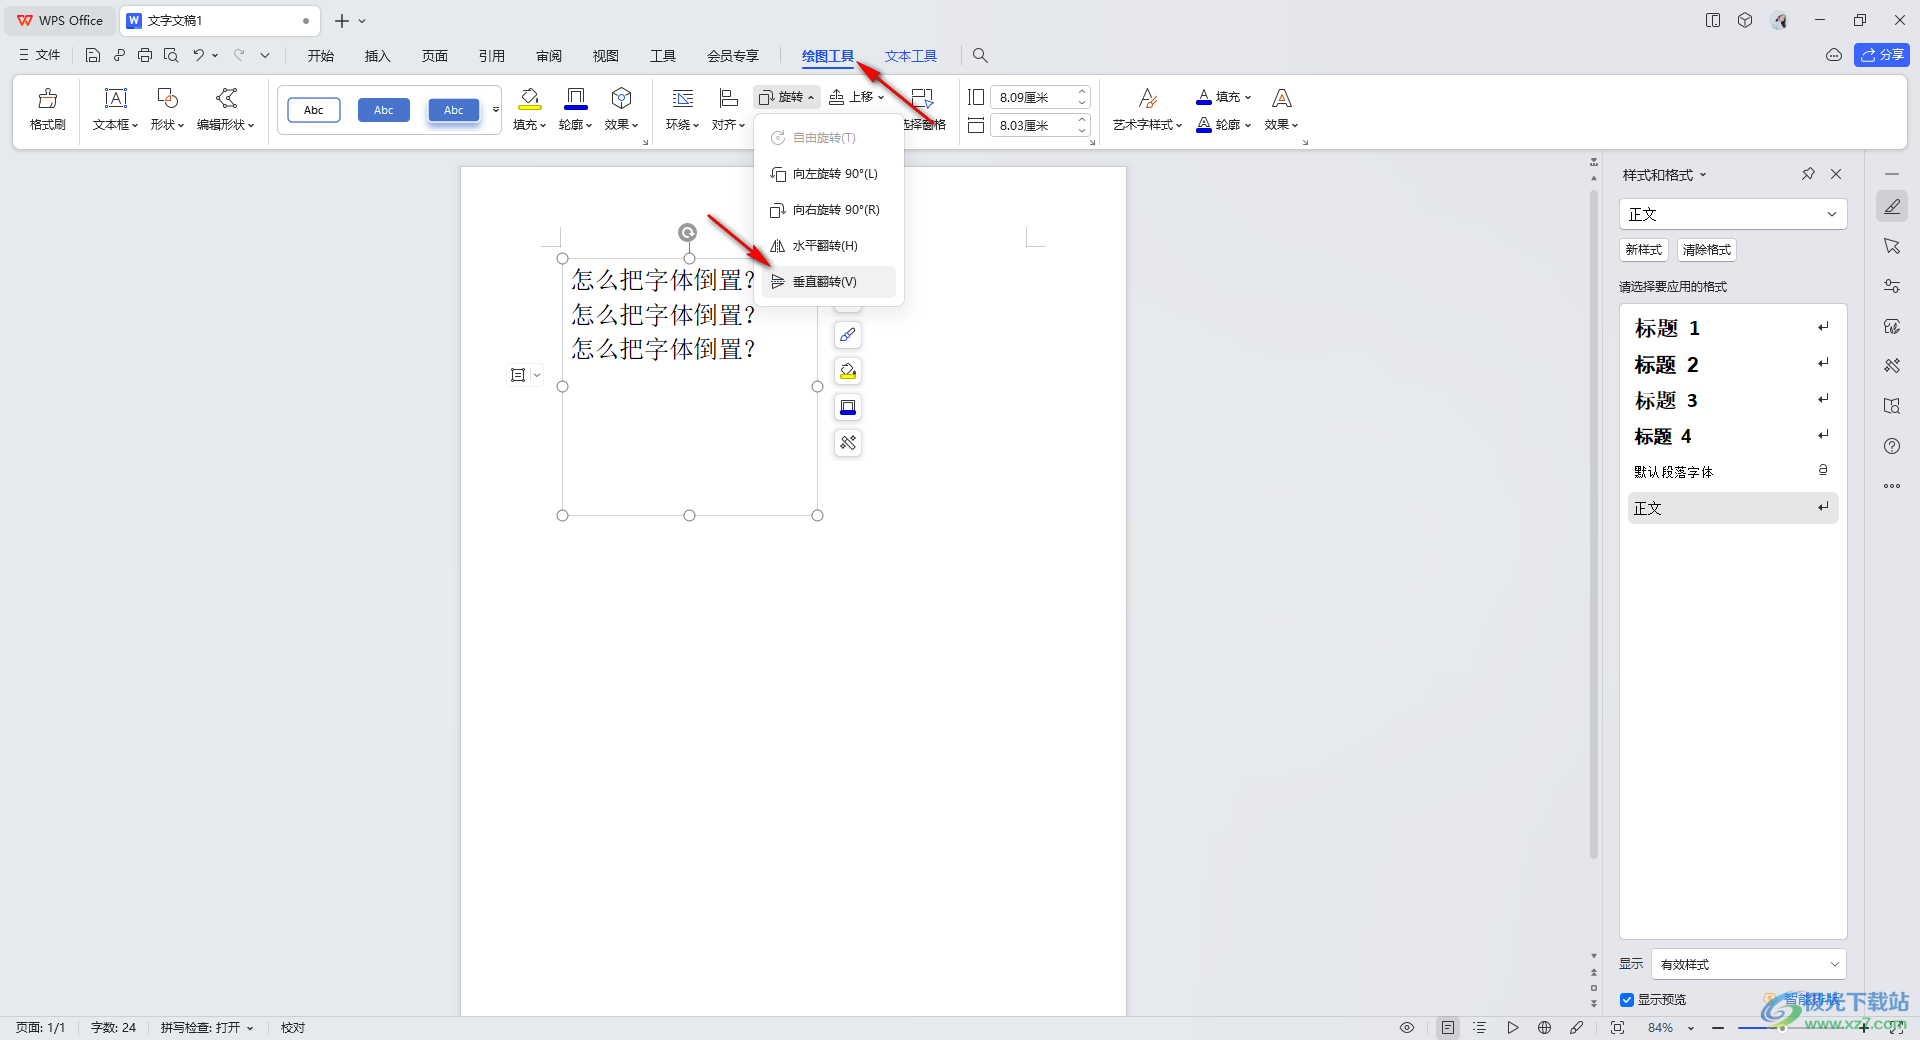Click Edit Shape (编辑形状) icon
The width and height of the screenshot is (1920, 1040).
pos(226,98)
